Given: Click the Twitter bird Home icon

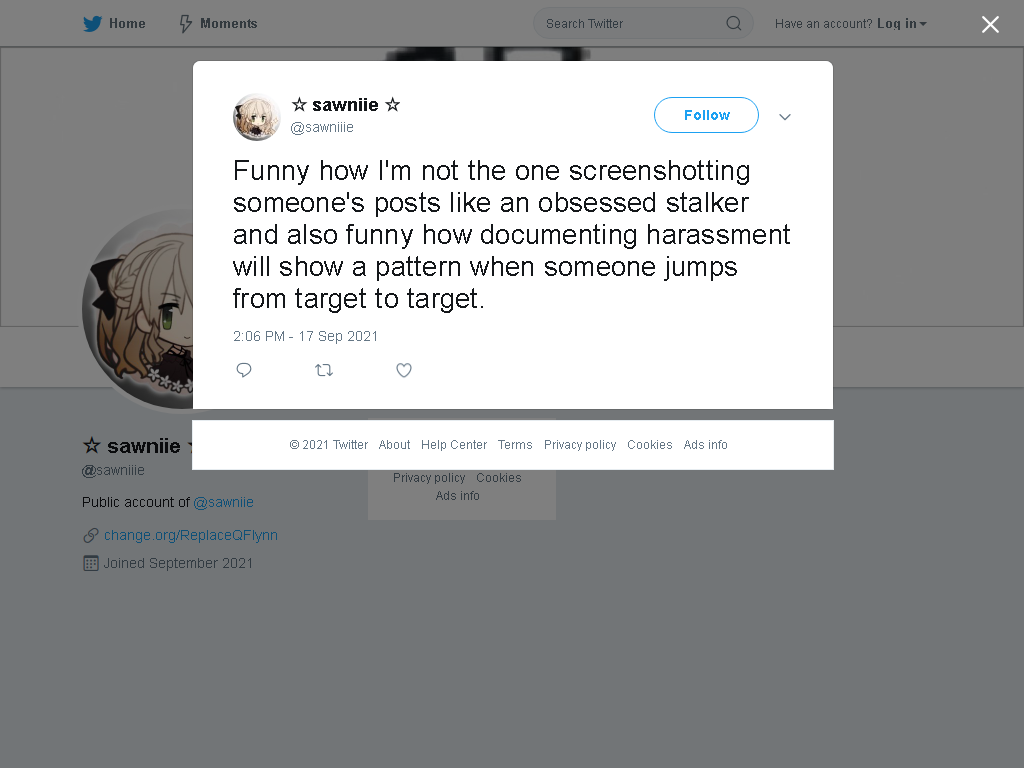Looking at the screenshot, I should [x=92, y=24].
